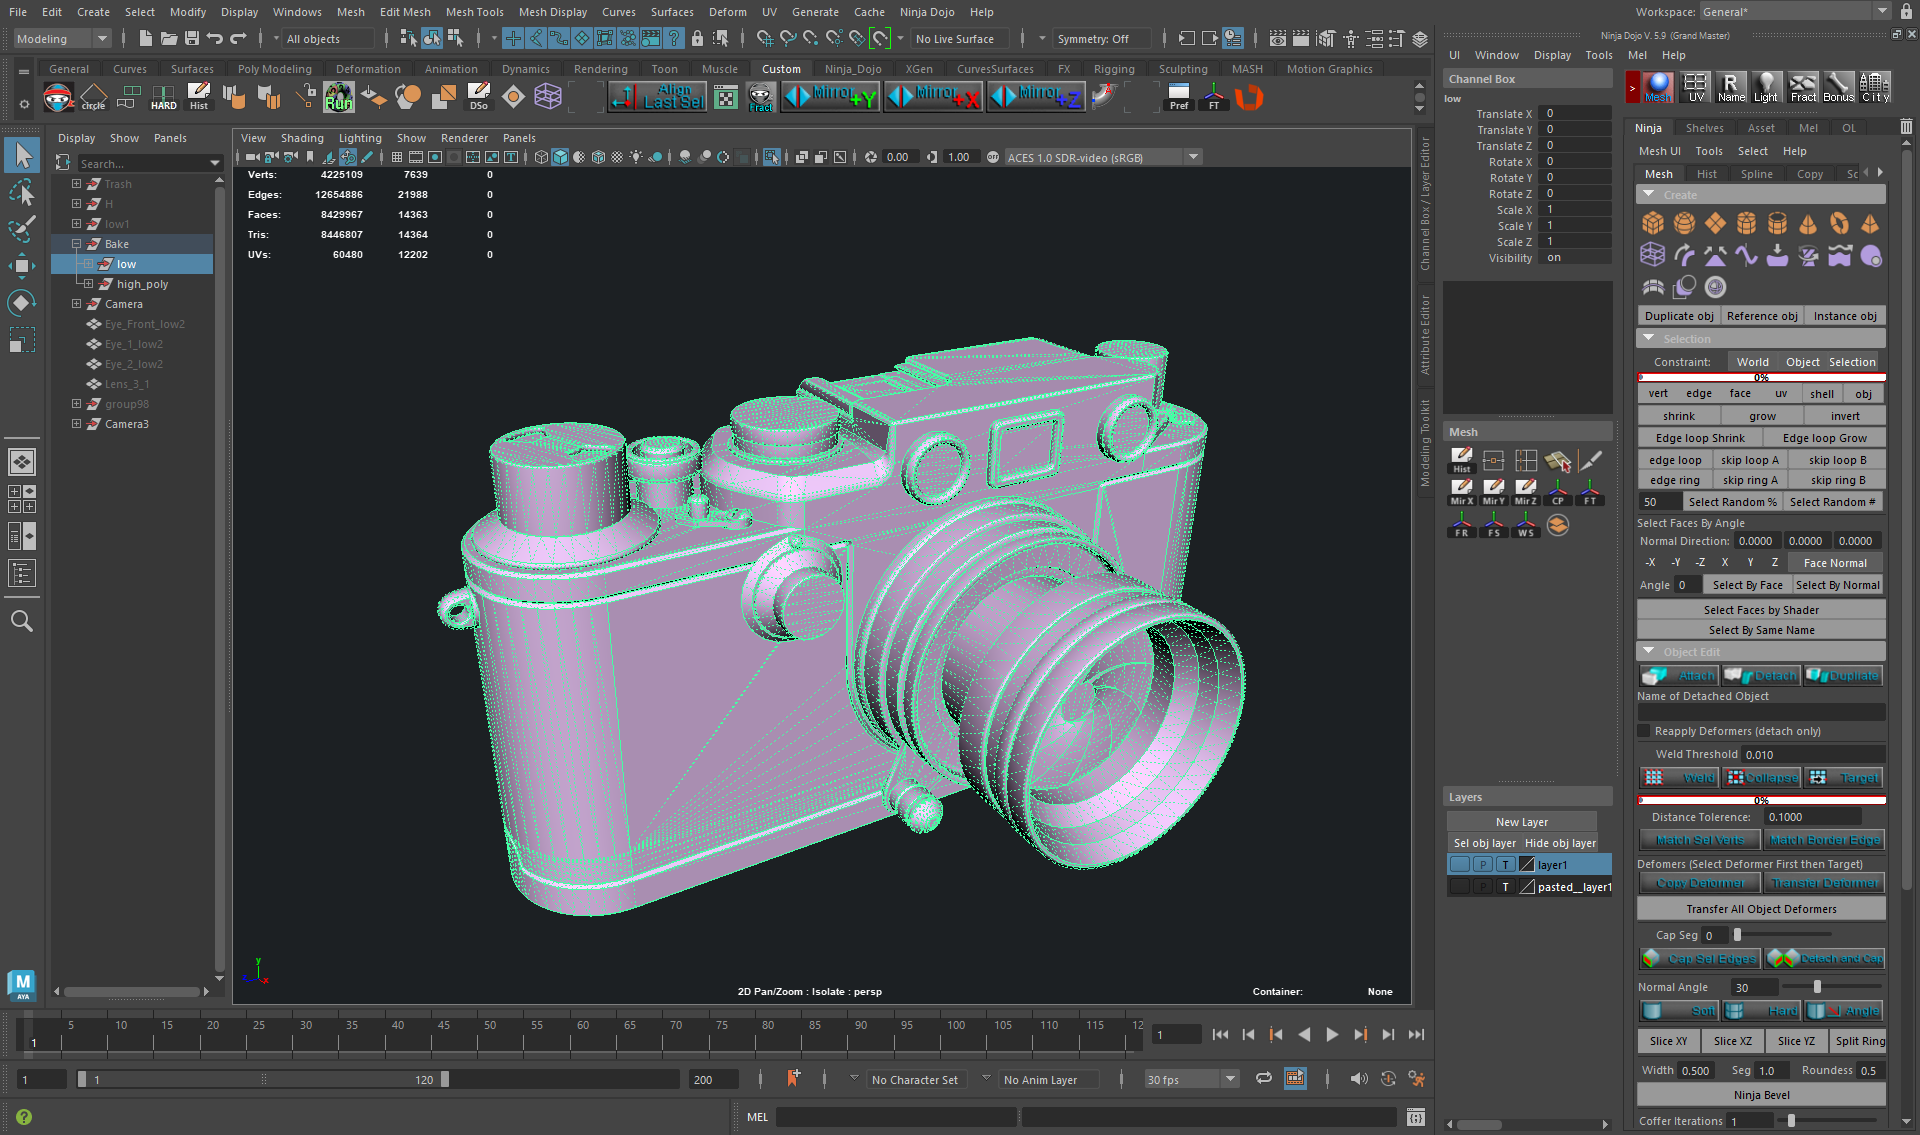Toggle the T state on pasted__layer1

pyautogui.click(x=1506, y=886)
